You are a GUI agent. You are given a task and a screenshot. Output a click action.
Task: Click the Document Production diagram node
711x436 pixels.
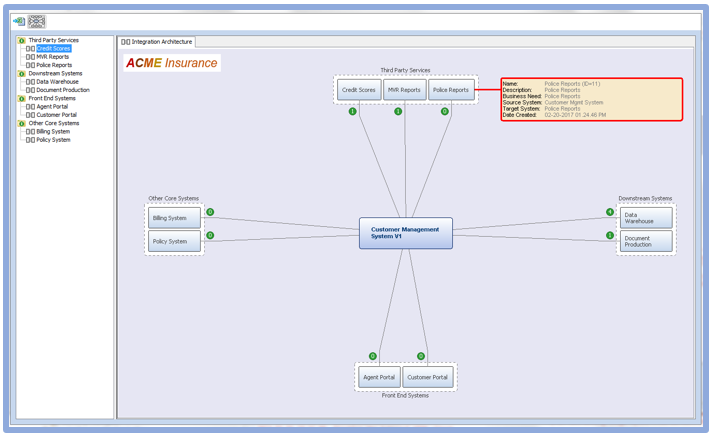[646, 241]
